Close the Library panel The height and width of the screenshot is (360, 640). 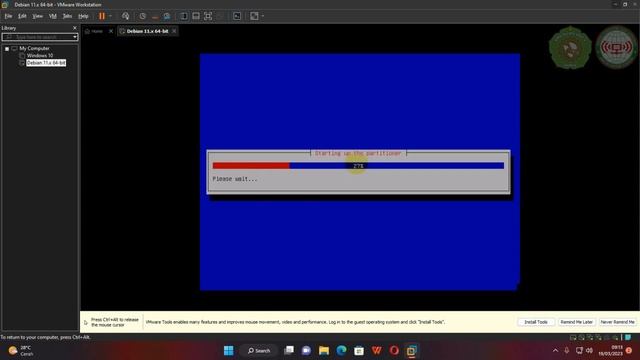75,28
